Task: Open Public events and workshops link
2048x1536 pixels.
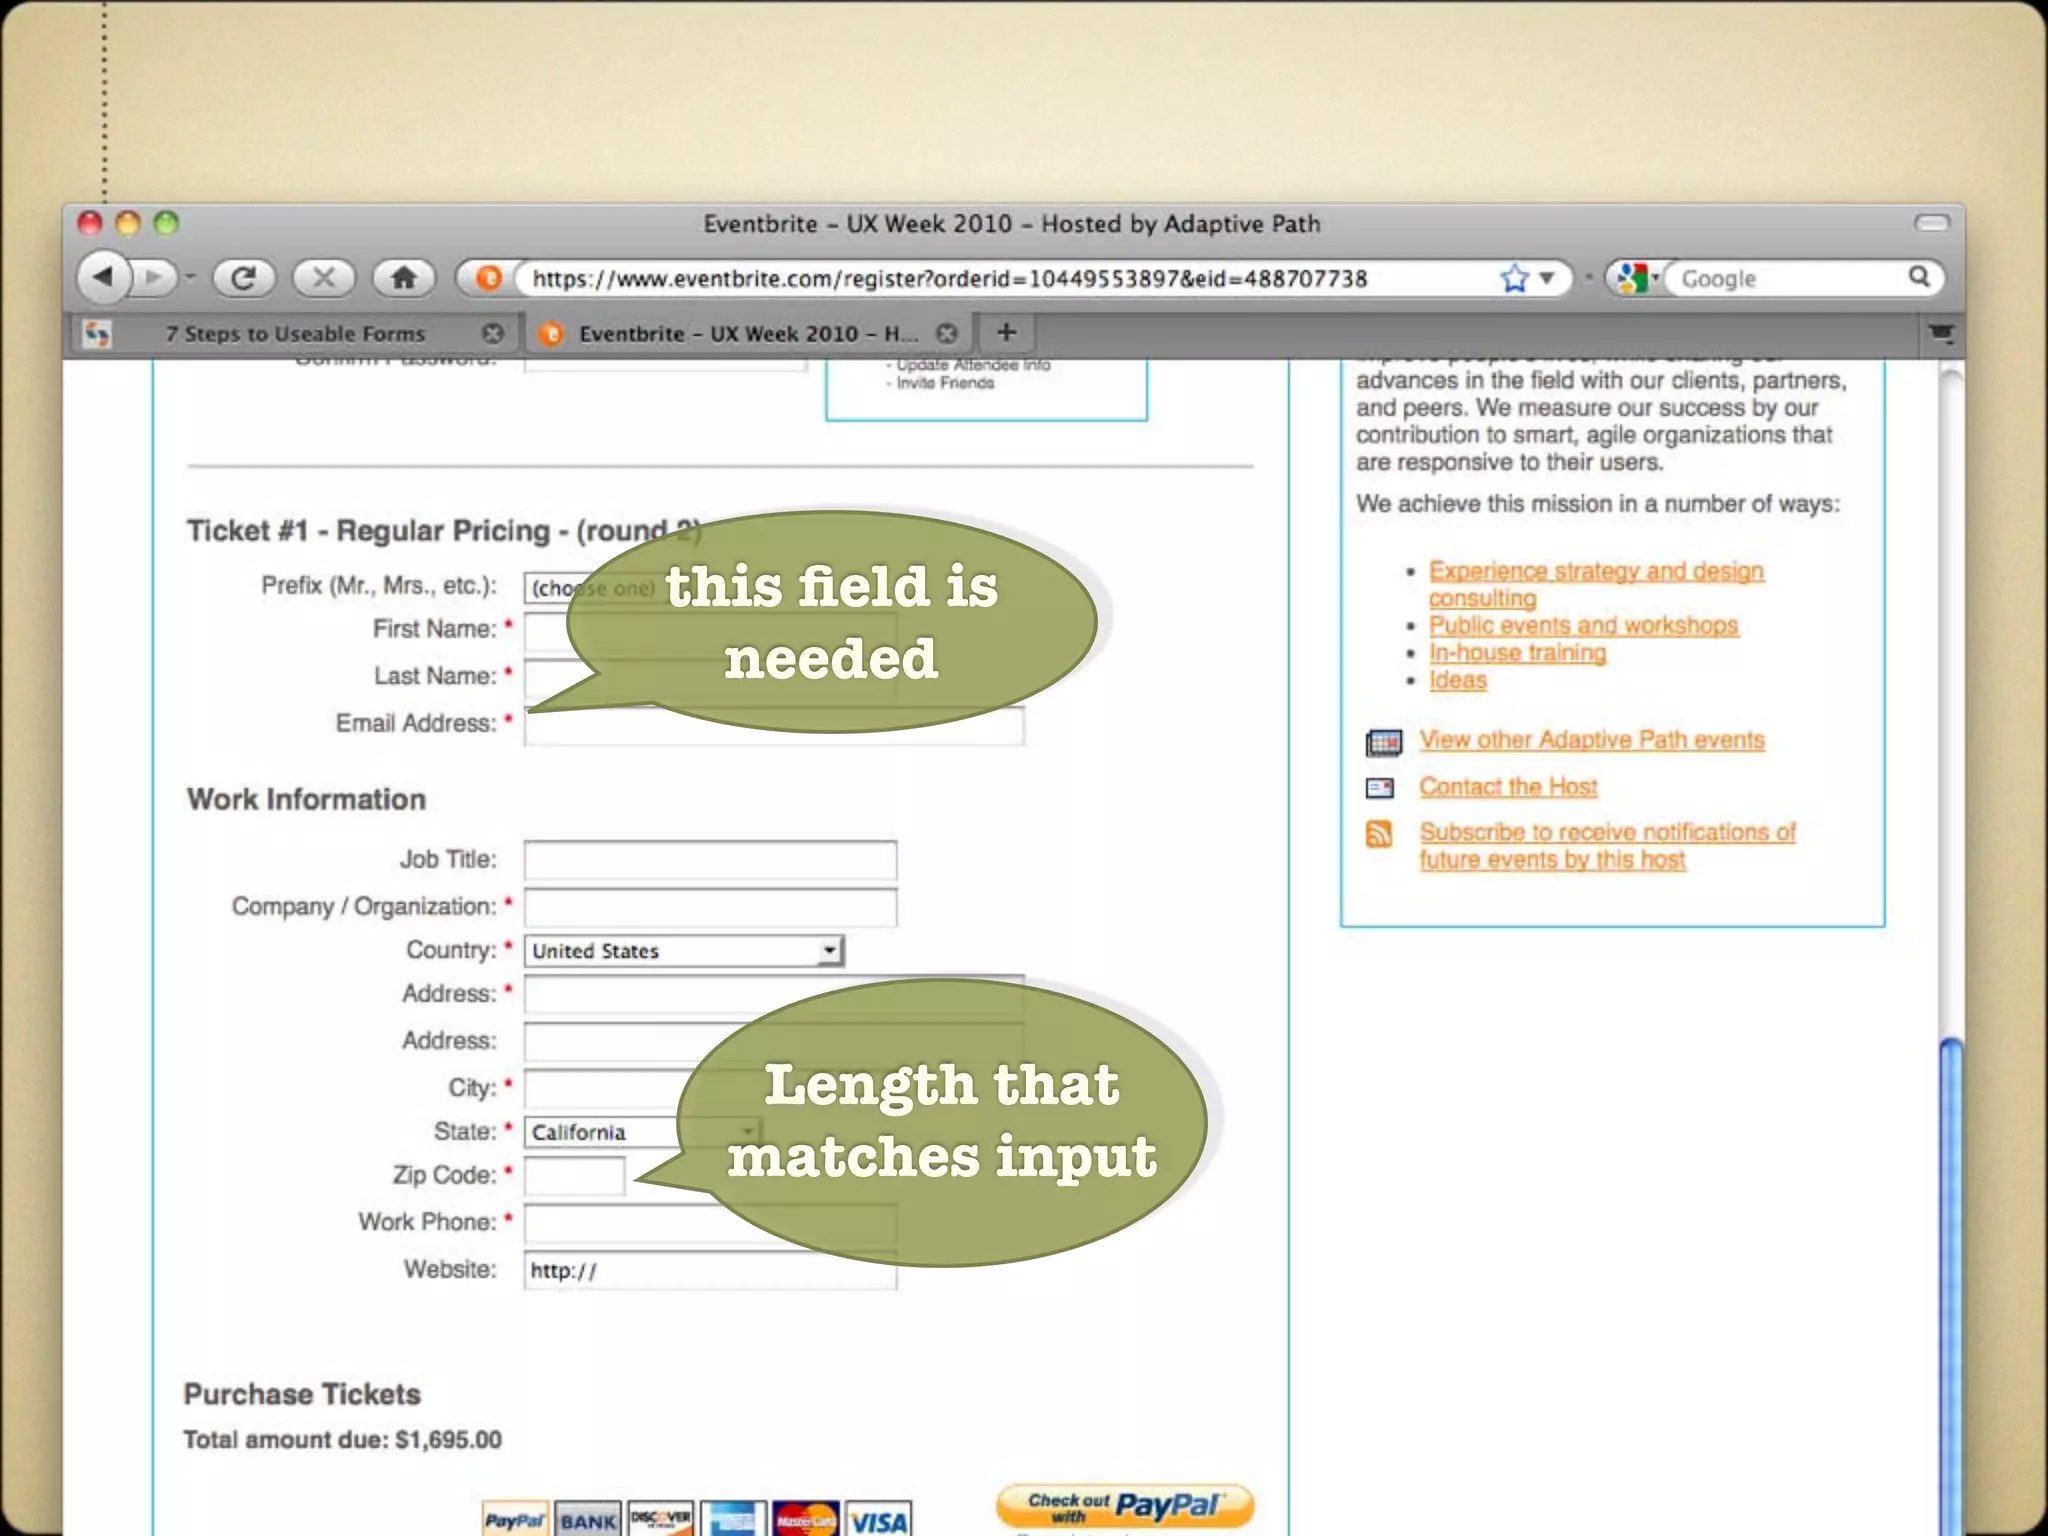Action: coord(1583,626)
